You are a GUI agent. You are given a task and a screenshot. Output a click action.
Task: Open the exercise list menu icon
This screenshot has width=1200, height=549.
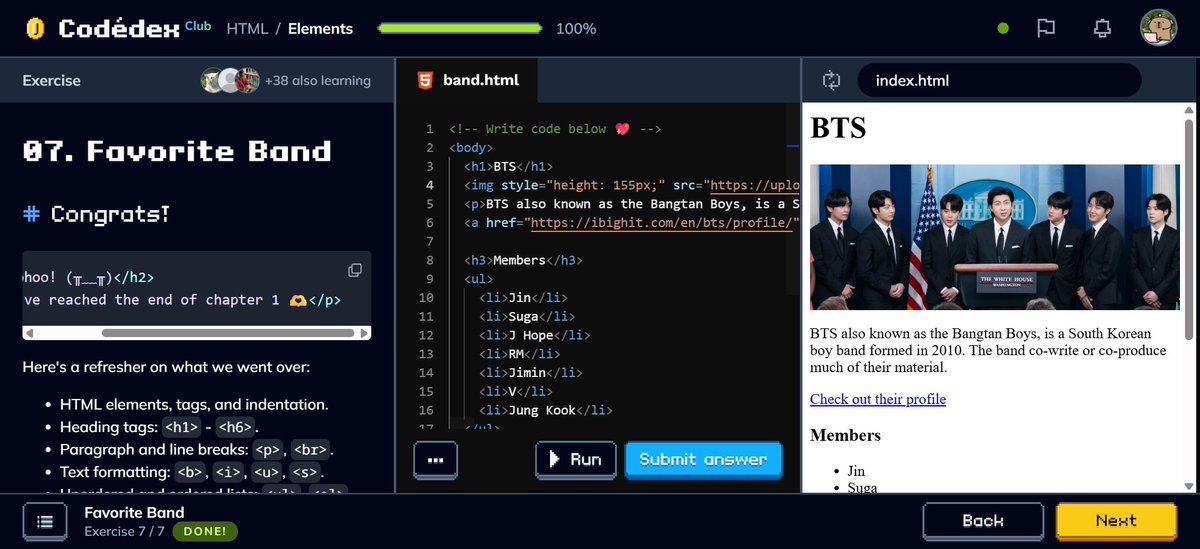tap(45, 521)
